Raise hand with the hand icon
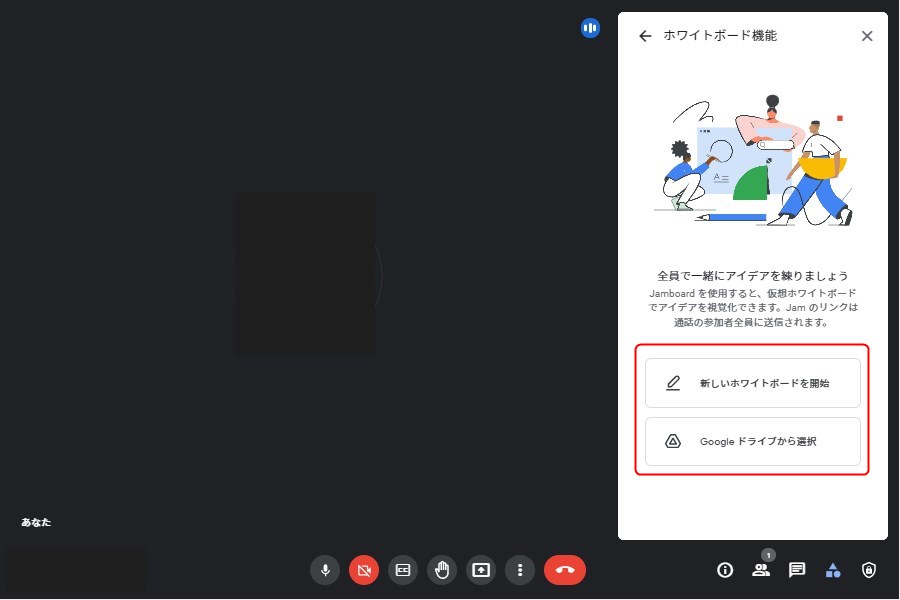900x600 pixels. [x=442, y=570]
